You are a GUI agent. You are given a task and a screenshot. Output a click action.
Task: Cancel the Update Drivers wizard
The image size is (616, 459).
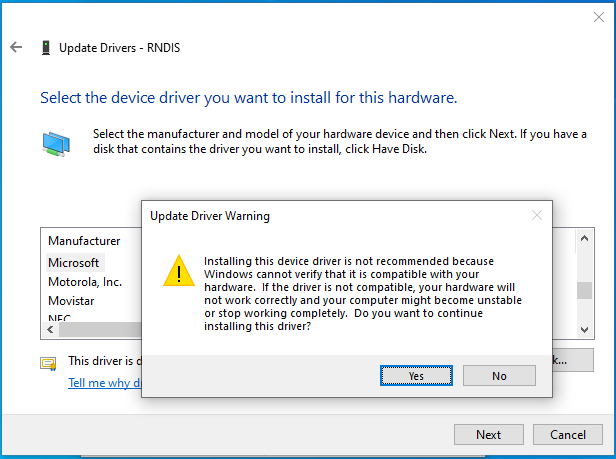[568, 435]
